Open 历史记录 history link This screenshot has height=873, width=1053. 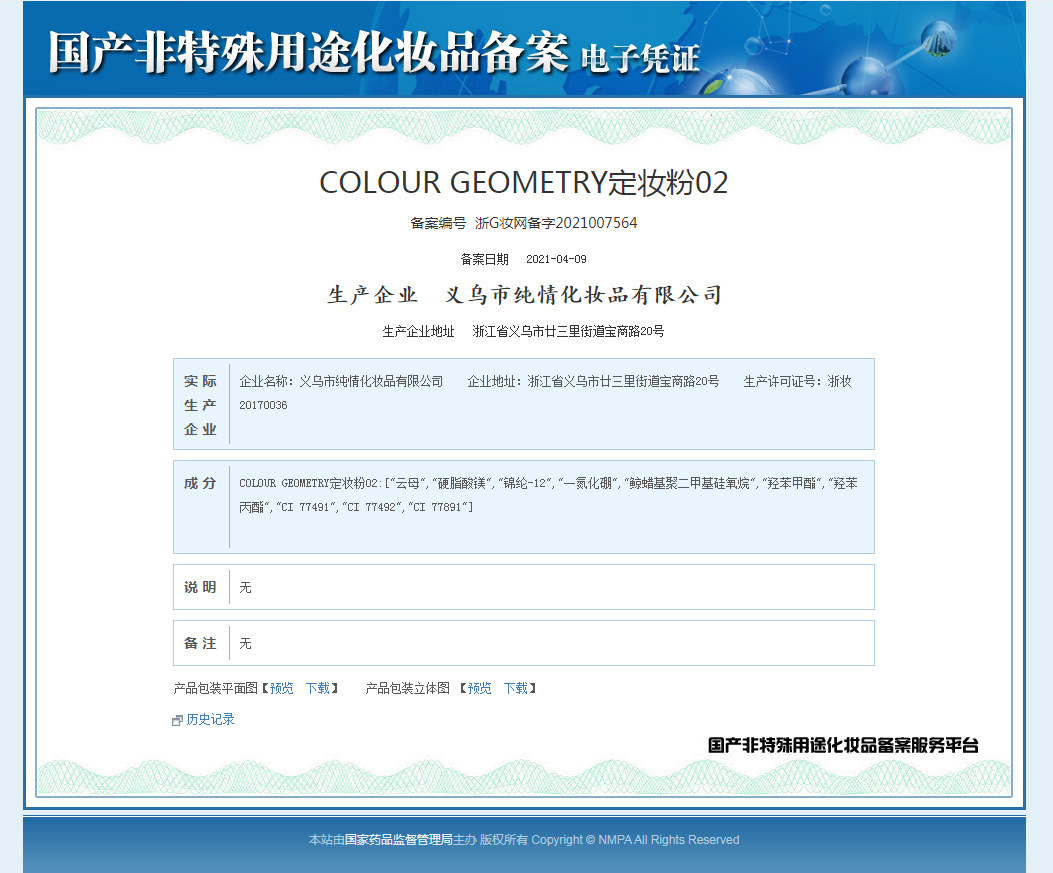(x=210, y=719)
